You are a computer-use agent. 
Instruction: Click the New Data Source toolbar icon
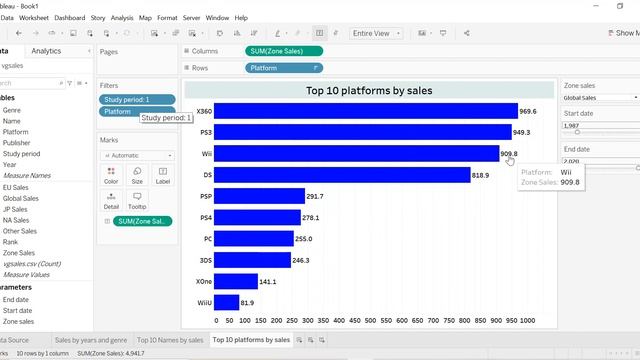90,33
